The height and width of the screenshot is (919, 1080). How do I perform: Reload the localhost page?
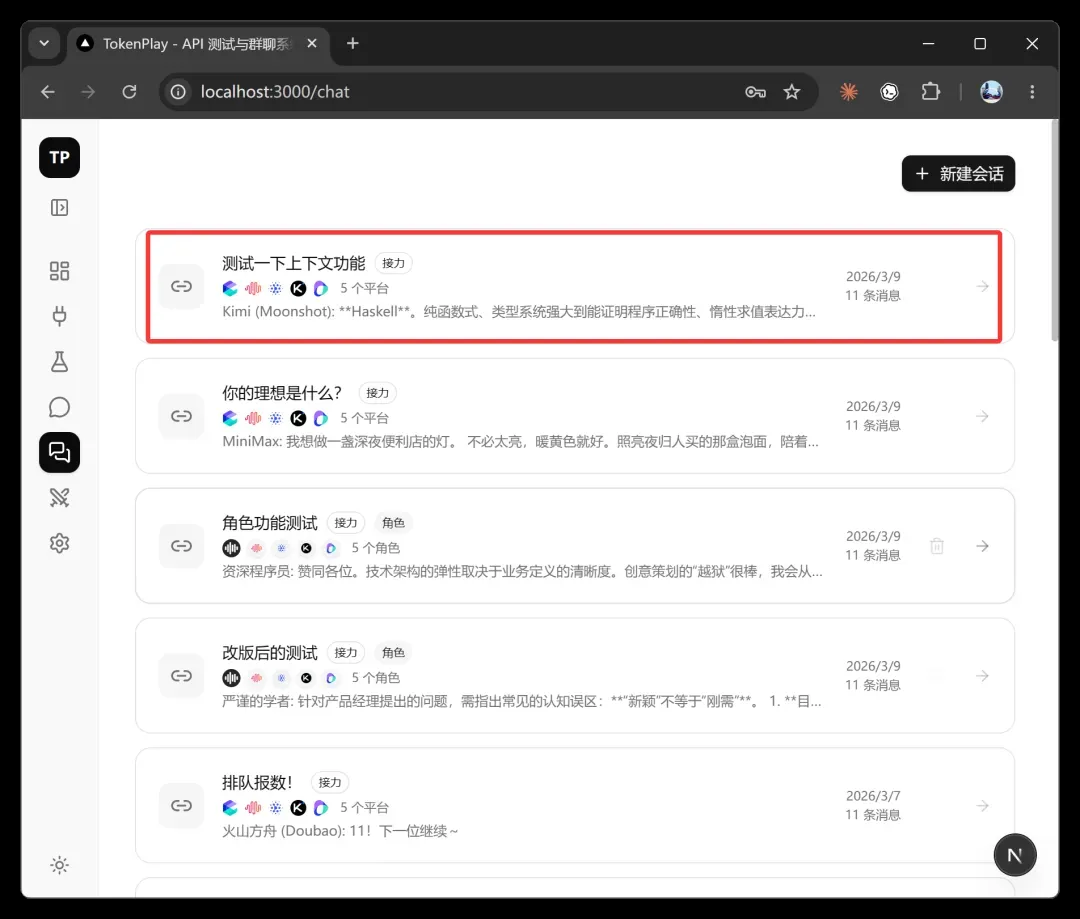tap(129, 92)
